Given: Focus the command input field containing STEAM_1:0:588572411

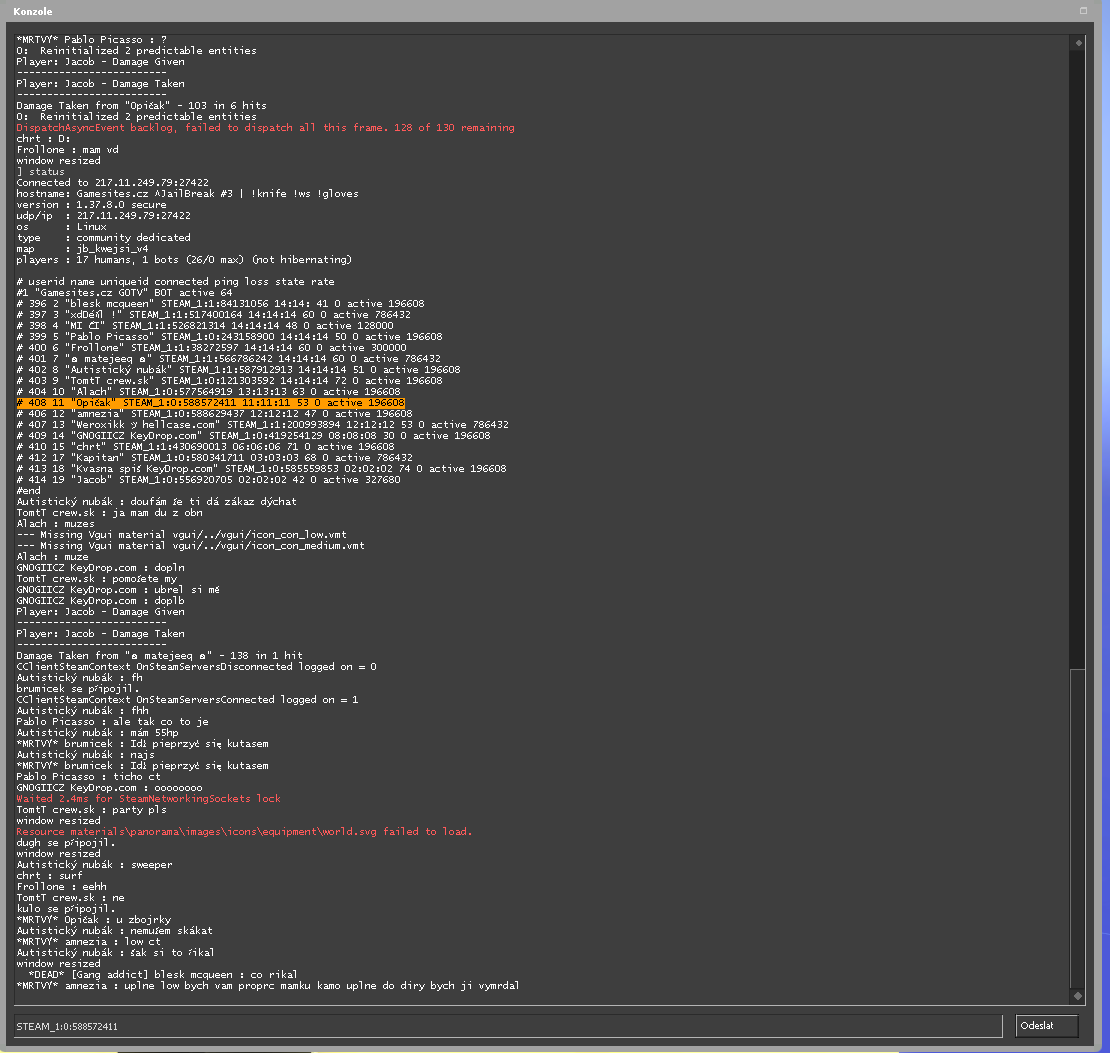Looking at the screenshot, I should 507,1026.
